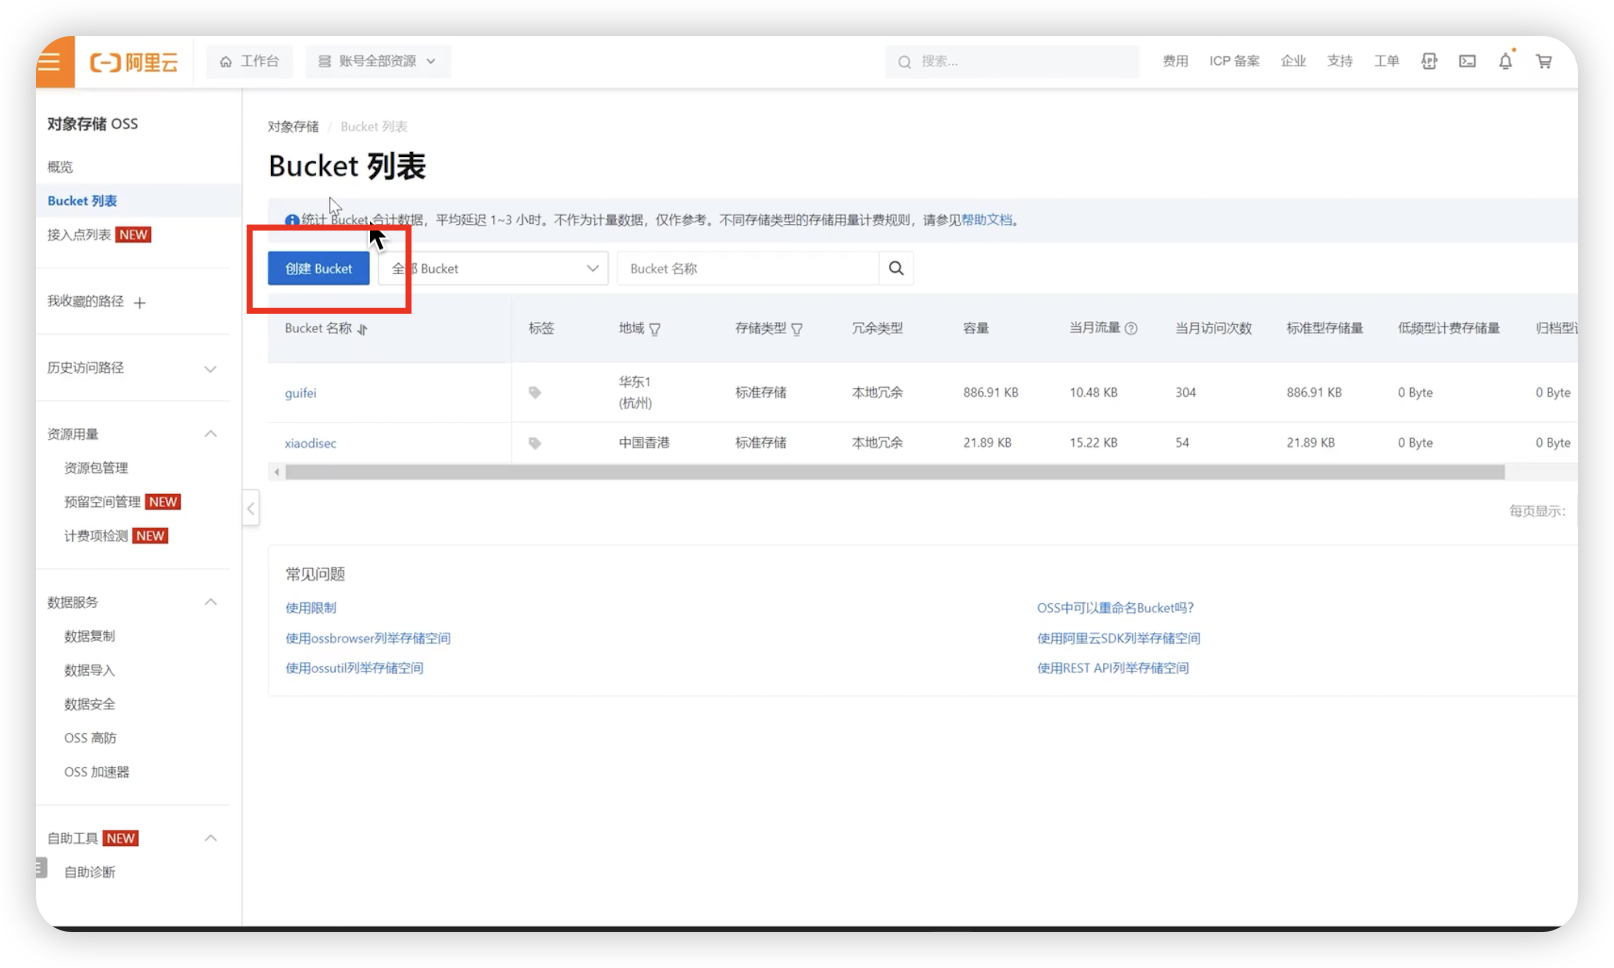Open 接入点列表 in the sidebar
This screenshot has height=968, width=1614.
coord(79,235)
